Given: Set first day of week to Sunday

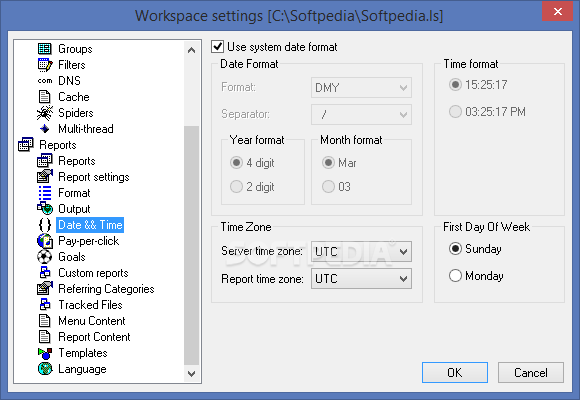Looking at the screenshot, I should [x=455, y=249].
